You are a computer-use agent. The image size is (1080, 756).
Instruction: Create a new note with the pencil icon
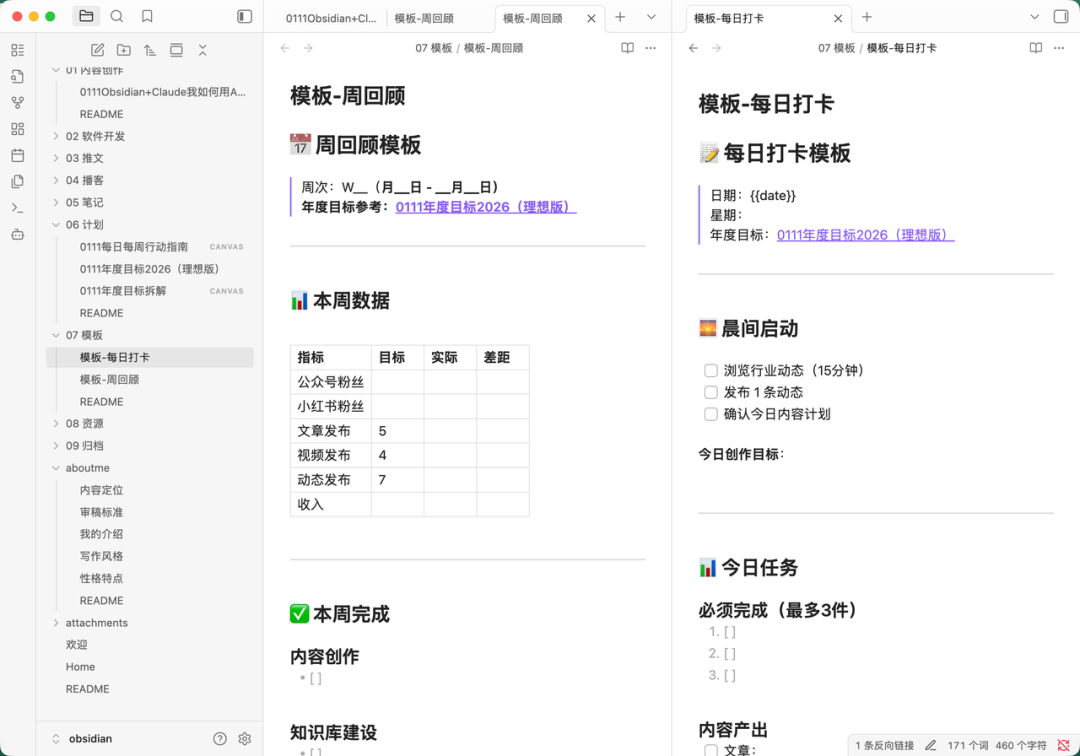pos(97,49)
